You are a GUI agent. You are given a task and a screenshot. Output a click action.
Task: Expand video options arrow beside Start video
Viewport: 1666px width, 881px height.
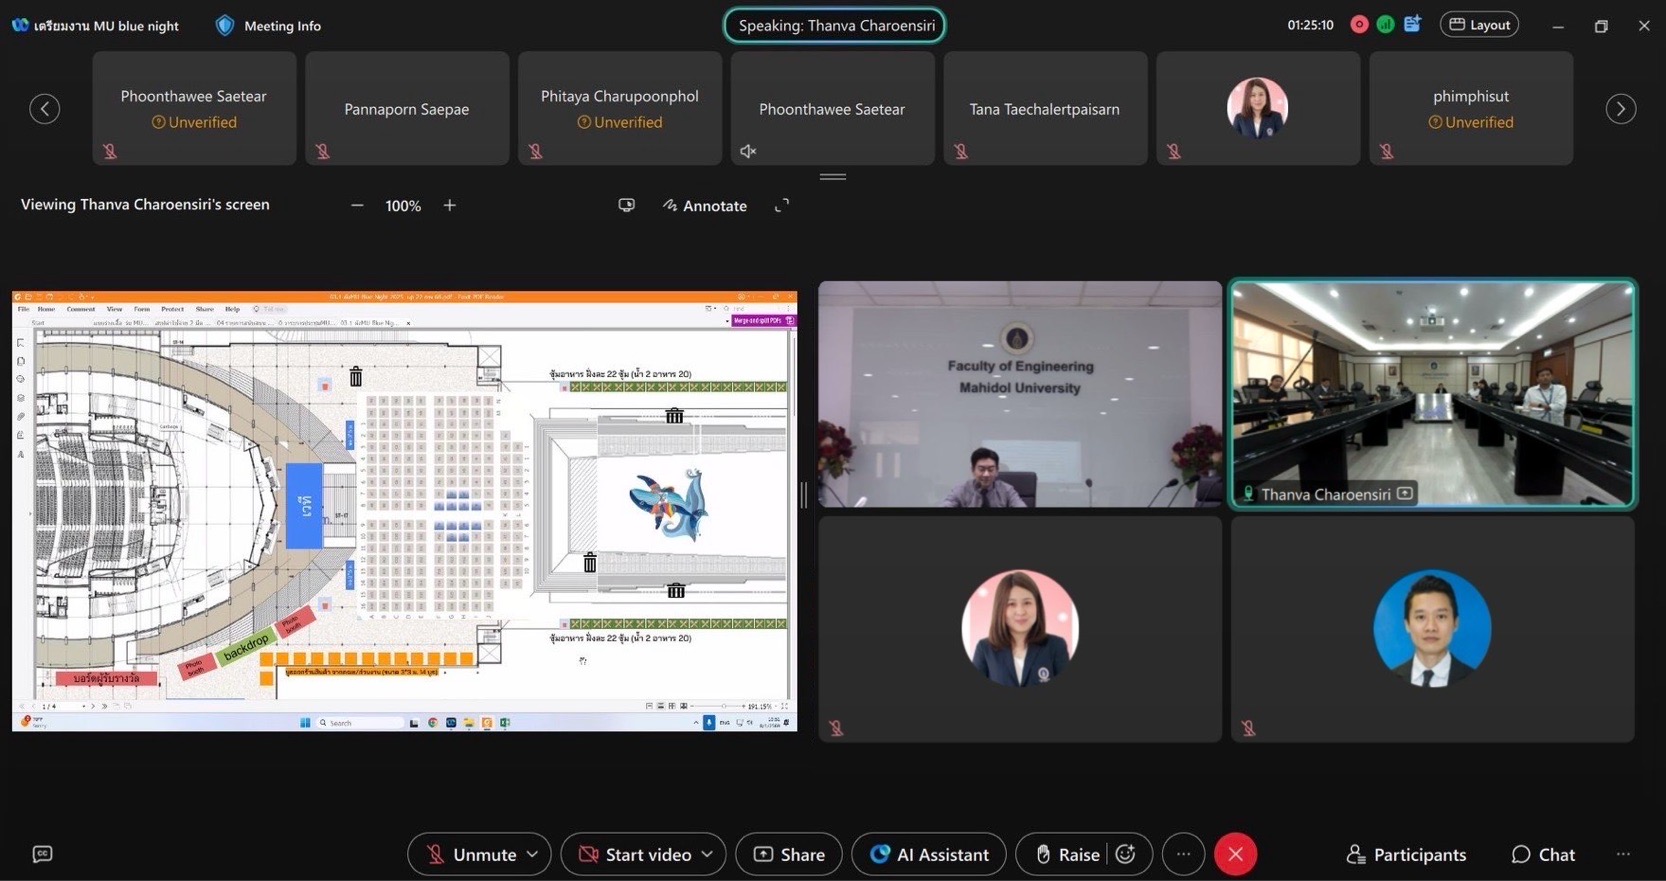pyautogui.click(x=708, y=854)
